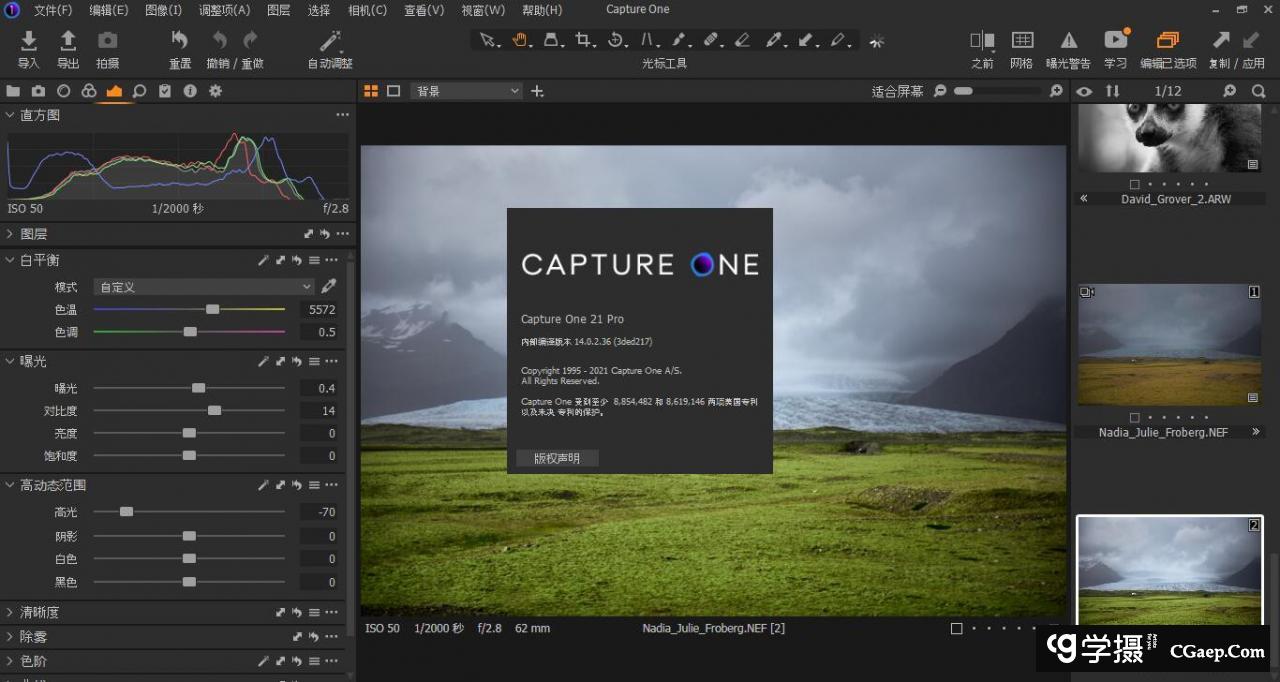Click the Import (导入) toolbar icon
The height and width of the screenshot is (682, 1280).
pyautogui.click(x=29, y=41)
